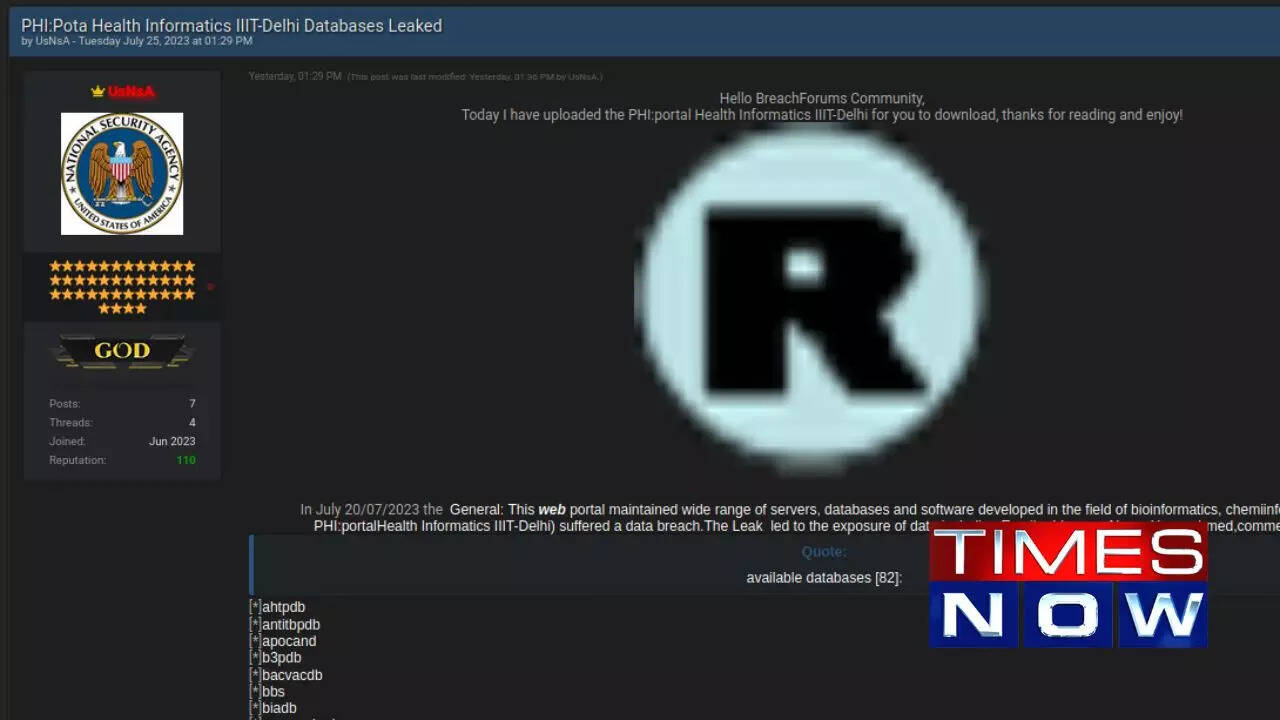Click the GOD rank badge
Screen dimensions: 1280x720
coord(122,351)
